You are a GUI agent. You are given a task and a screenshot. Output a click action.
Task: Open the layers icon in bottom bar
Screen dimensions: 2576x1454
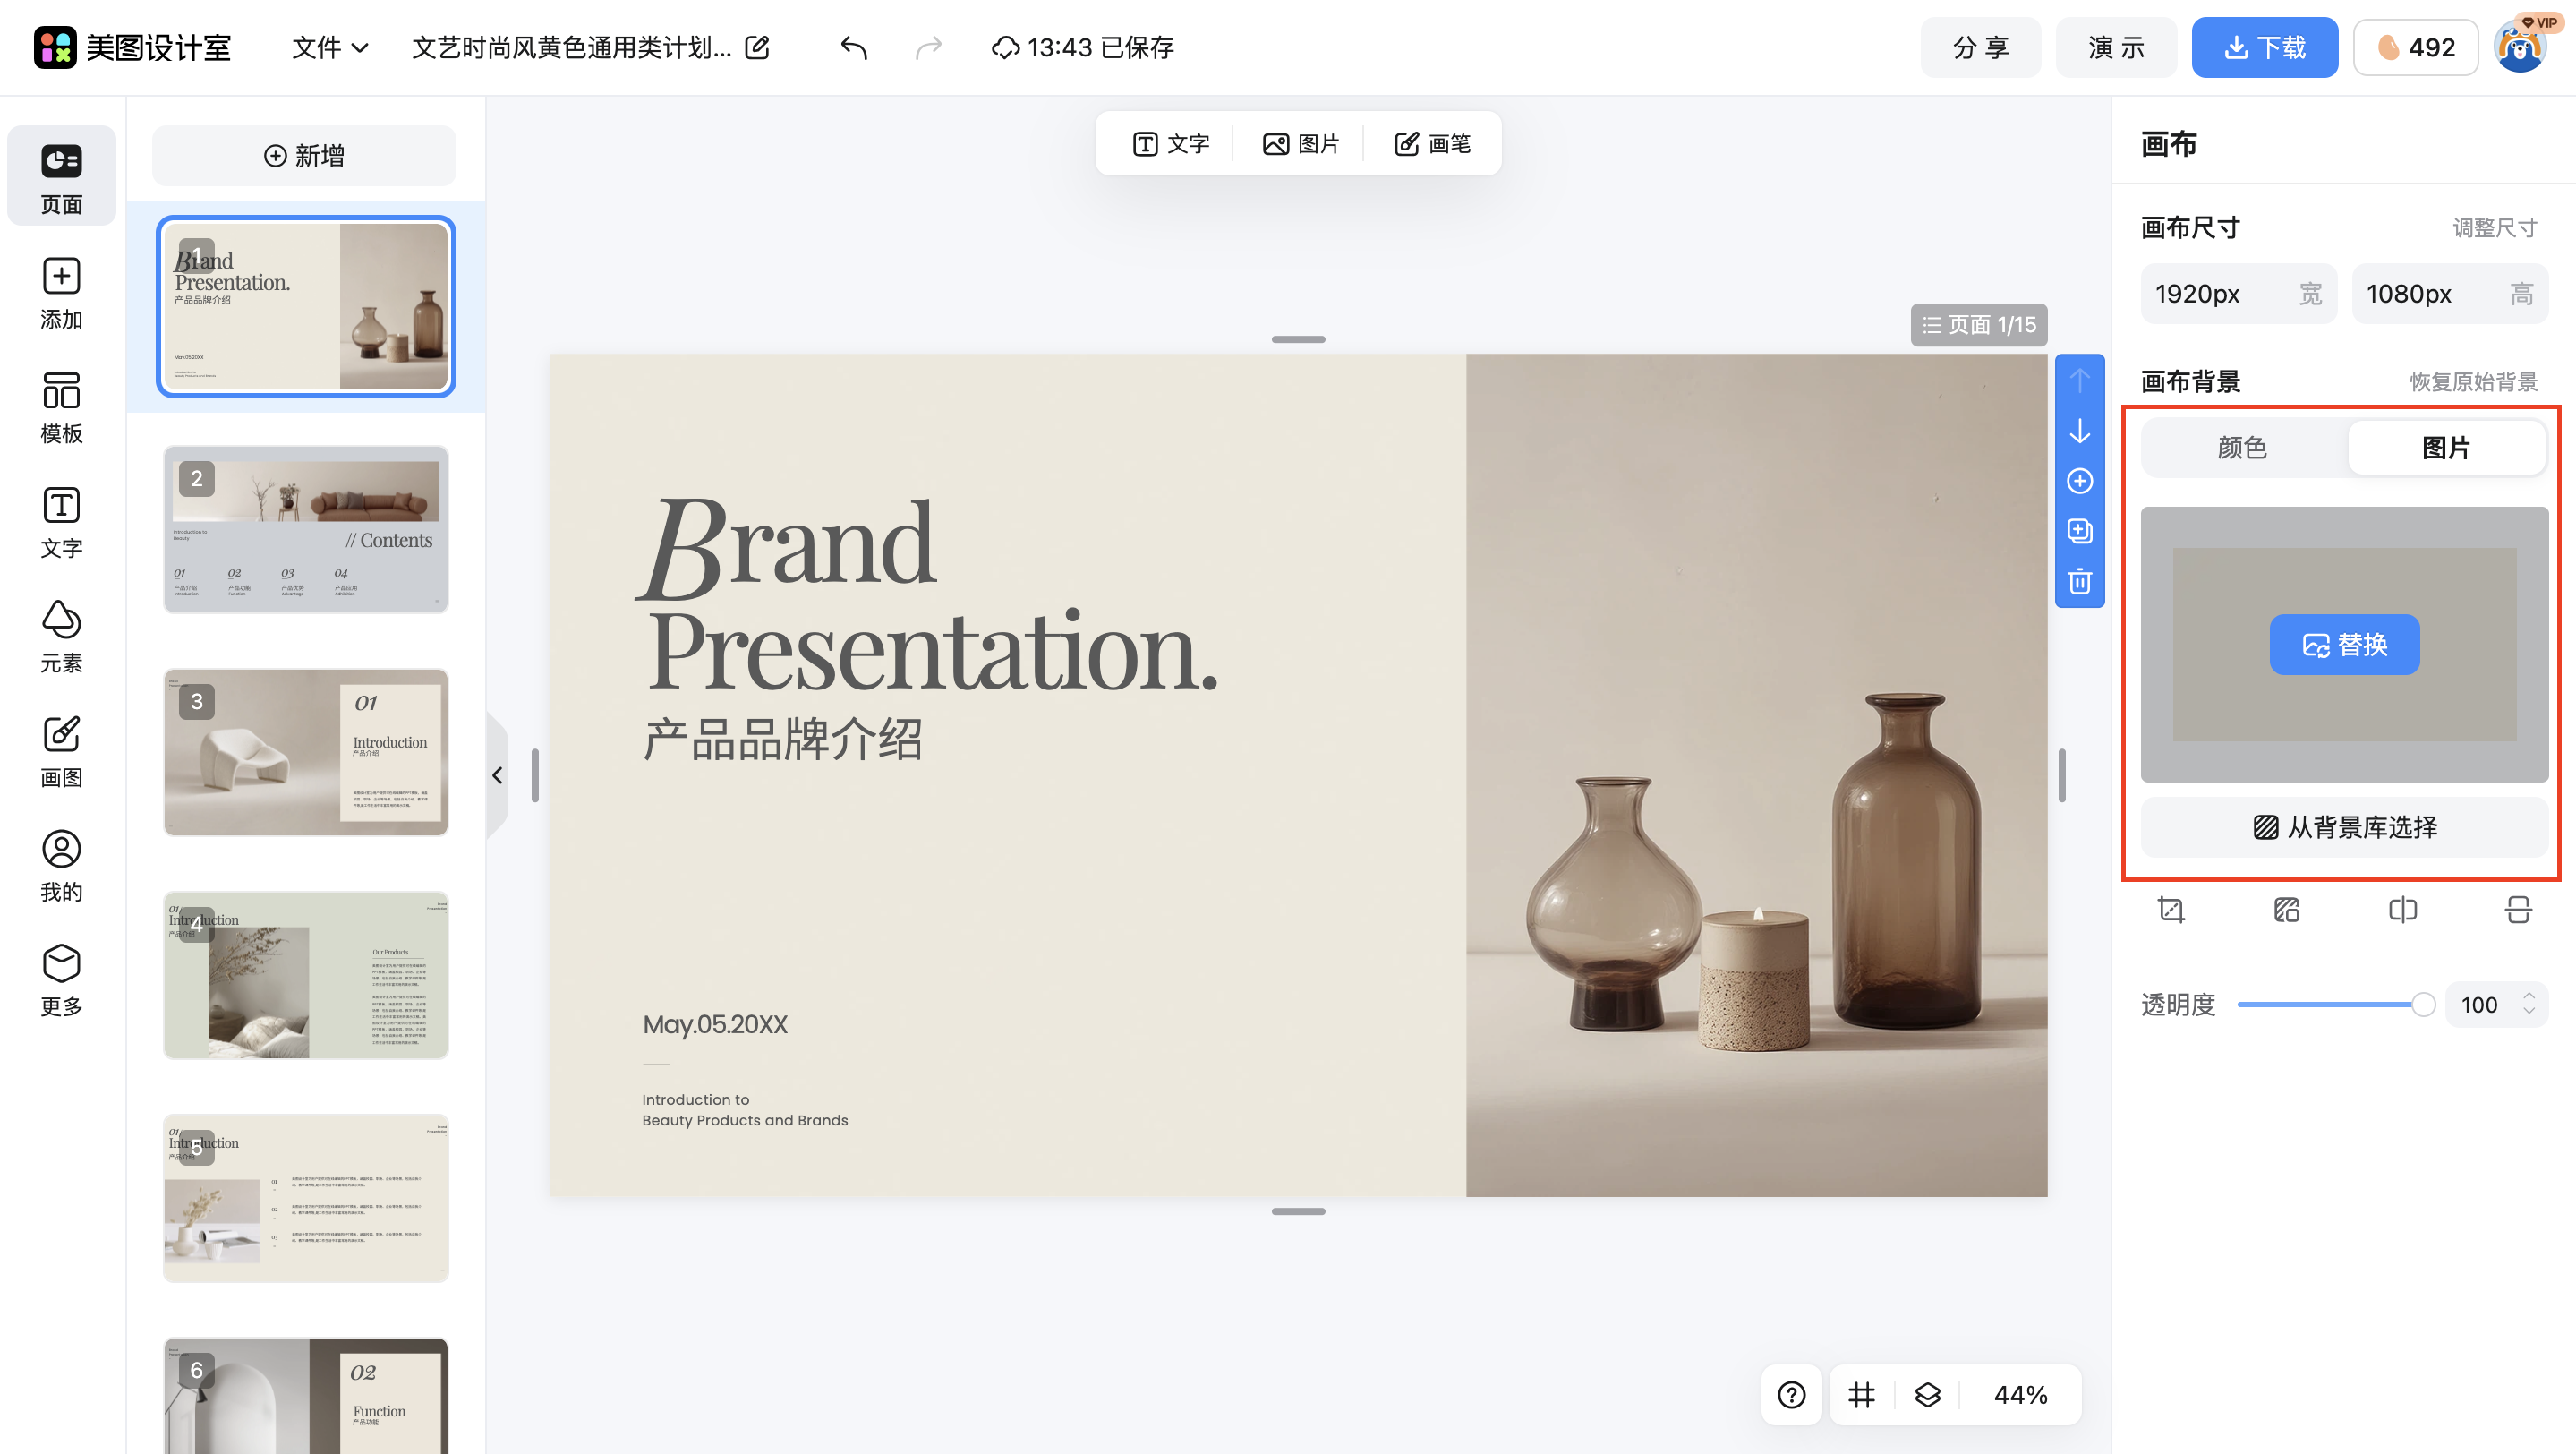(x=1927, y=1394)
